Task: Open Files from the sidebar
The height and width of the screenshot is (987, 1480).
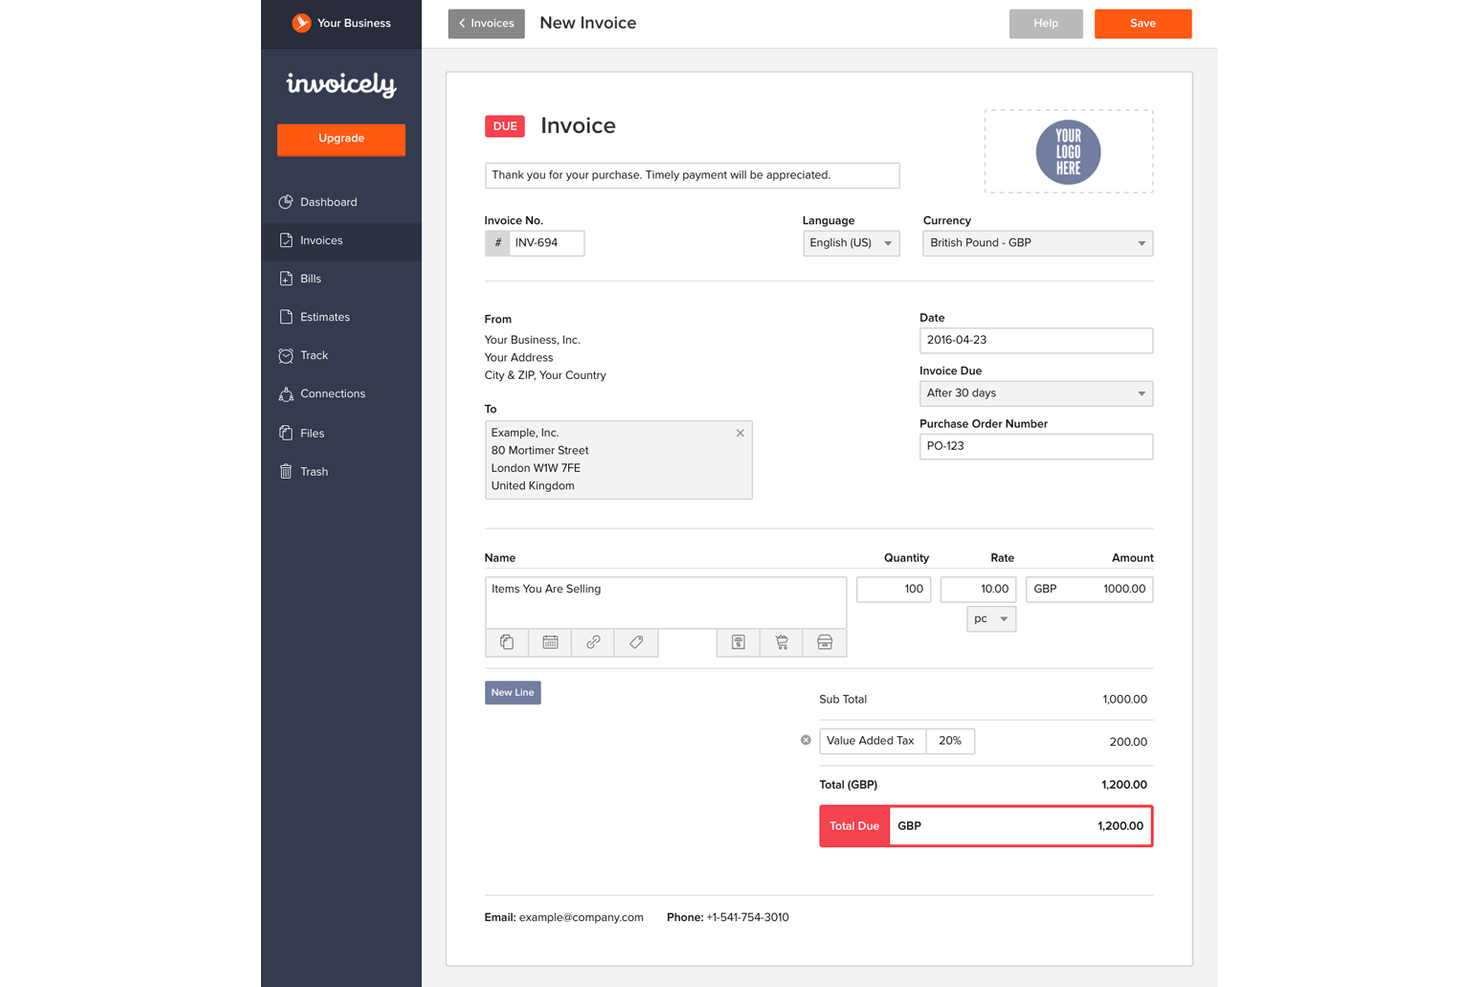Action: [x=312, y=432]
